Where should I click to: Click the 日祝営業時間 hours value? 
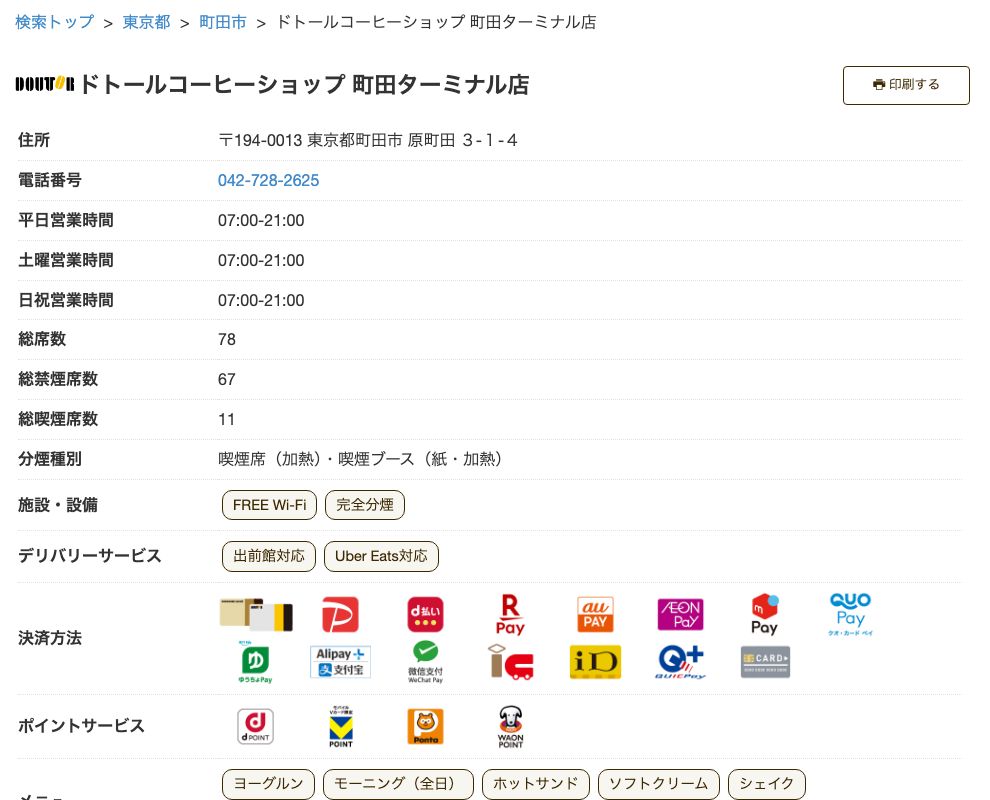click(x=261, y=301)
